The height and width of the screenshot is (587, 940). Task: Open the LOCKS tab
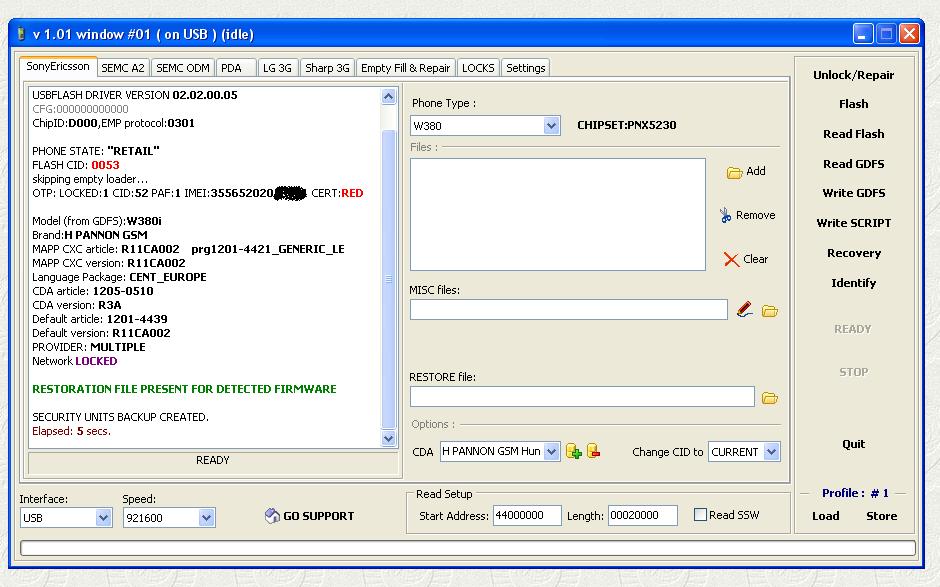click(x=478, y=68)
